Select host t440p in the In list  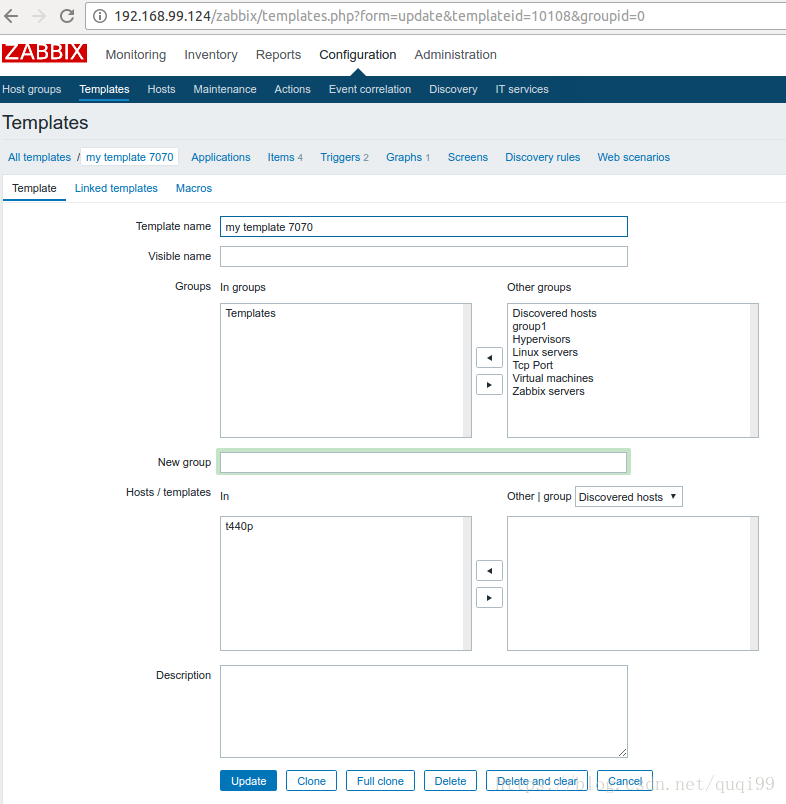click(x=239, y=526)
